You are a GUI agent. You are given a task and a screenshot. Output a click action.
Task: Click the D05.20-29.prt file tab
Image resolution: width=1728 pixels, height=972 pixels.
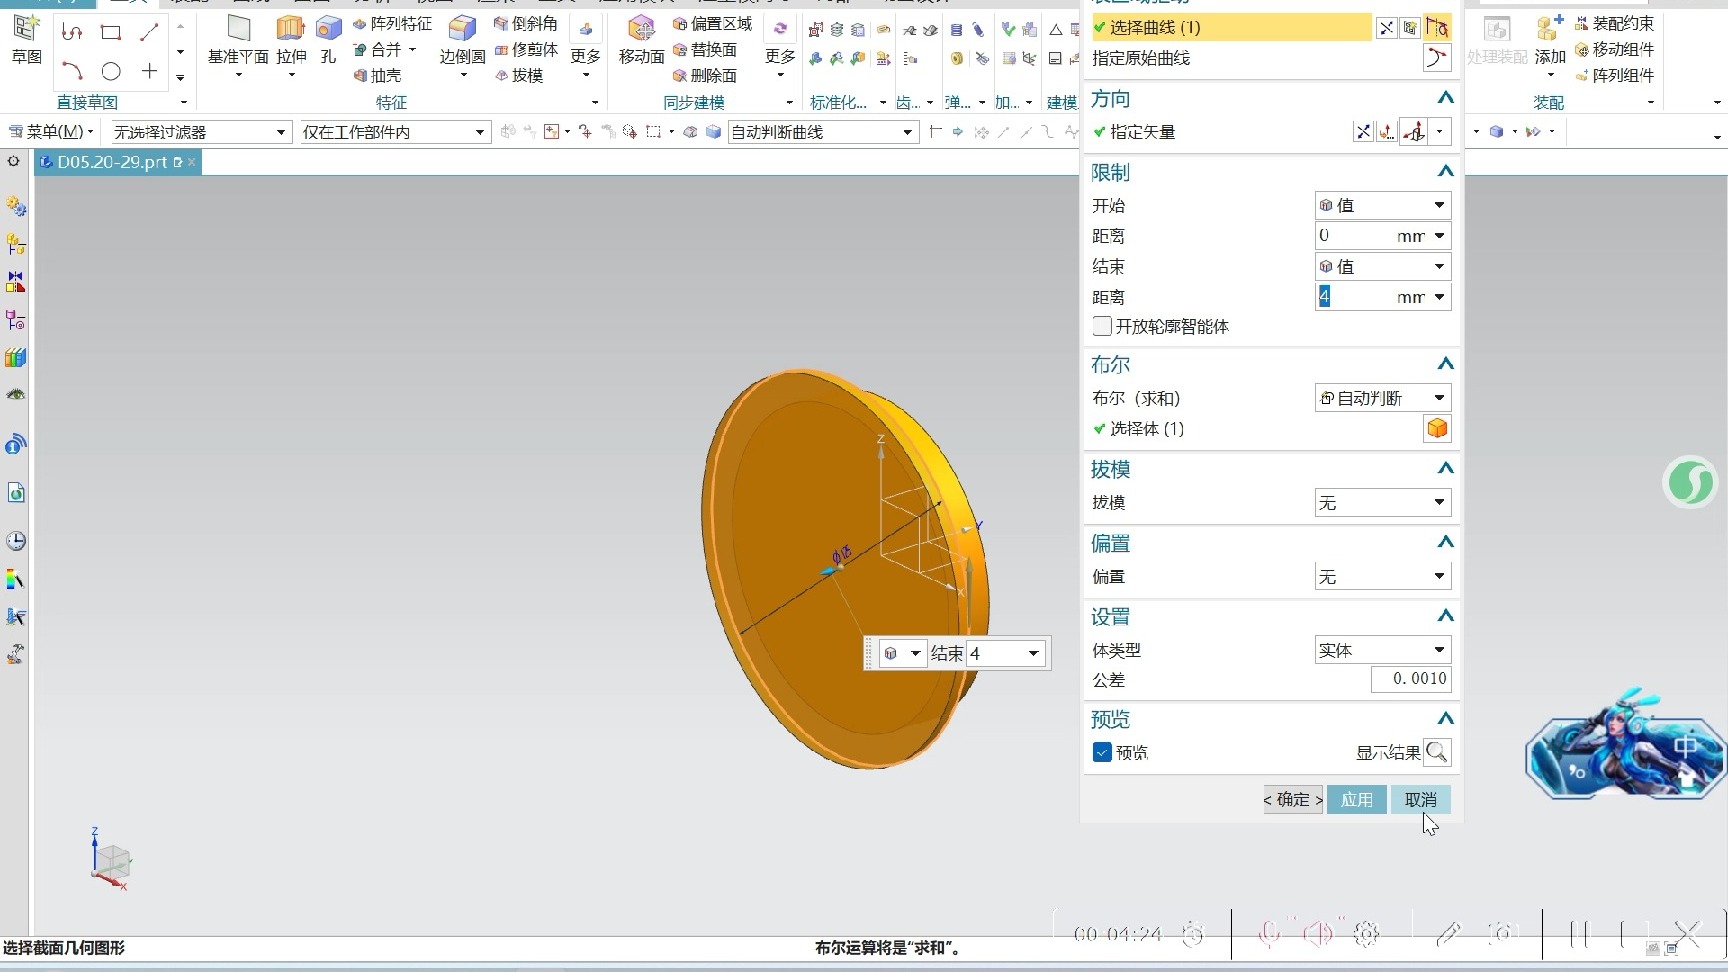coord(113,162)
